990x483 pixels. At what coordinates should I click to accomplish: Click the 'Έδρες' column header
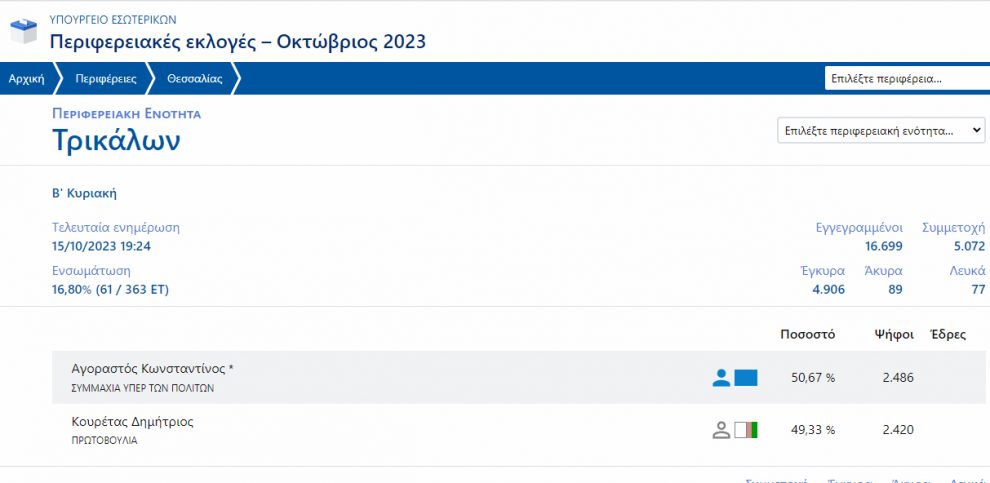click(948, 334)
